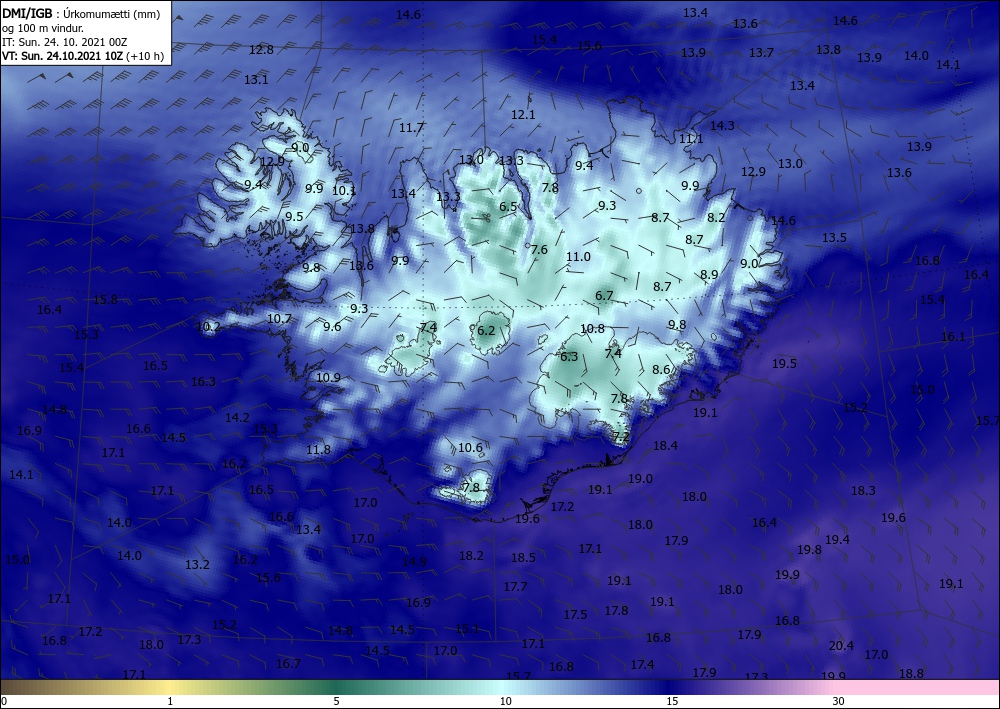
Task: Click the '(+10 h)' forecast offset text
Action: click(x=145, y=56)
